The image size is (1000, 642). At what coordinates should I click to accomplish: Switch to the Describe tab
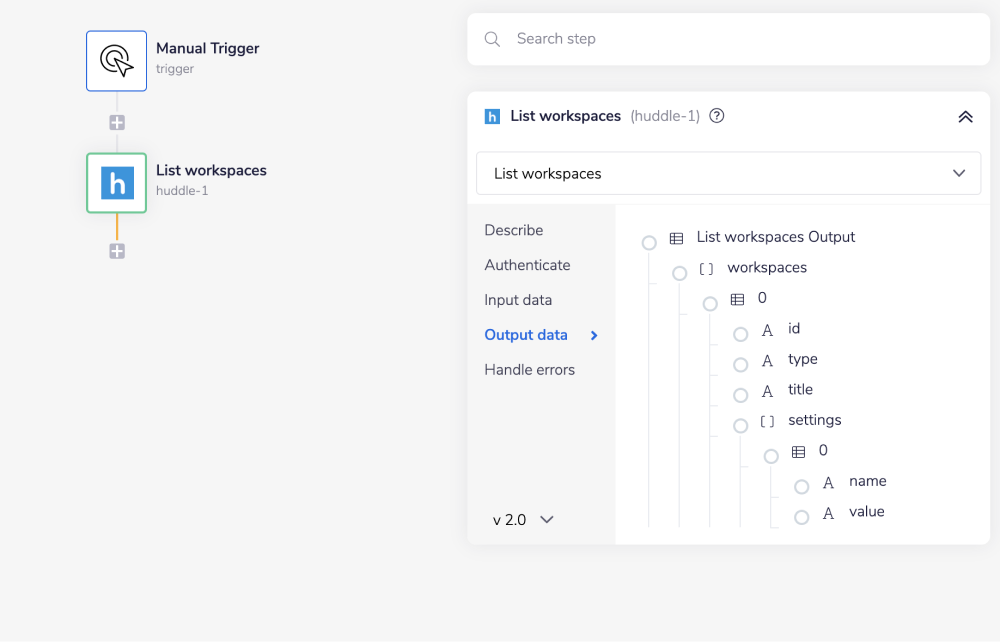coord(513,230)
